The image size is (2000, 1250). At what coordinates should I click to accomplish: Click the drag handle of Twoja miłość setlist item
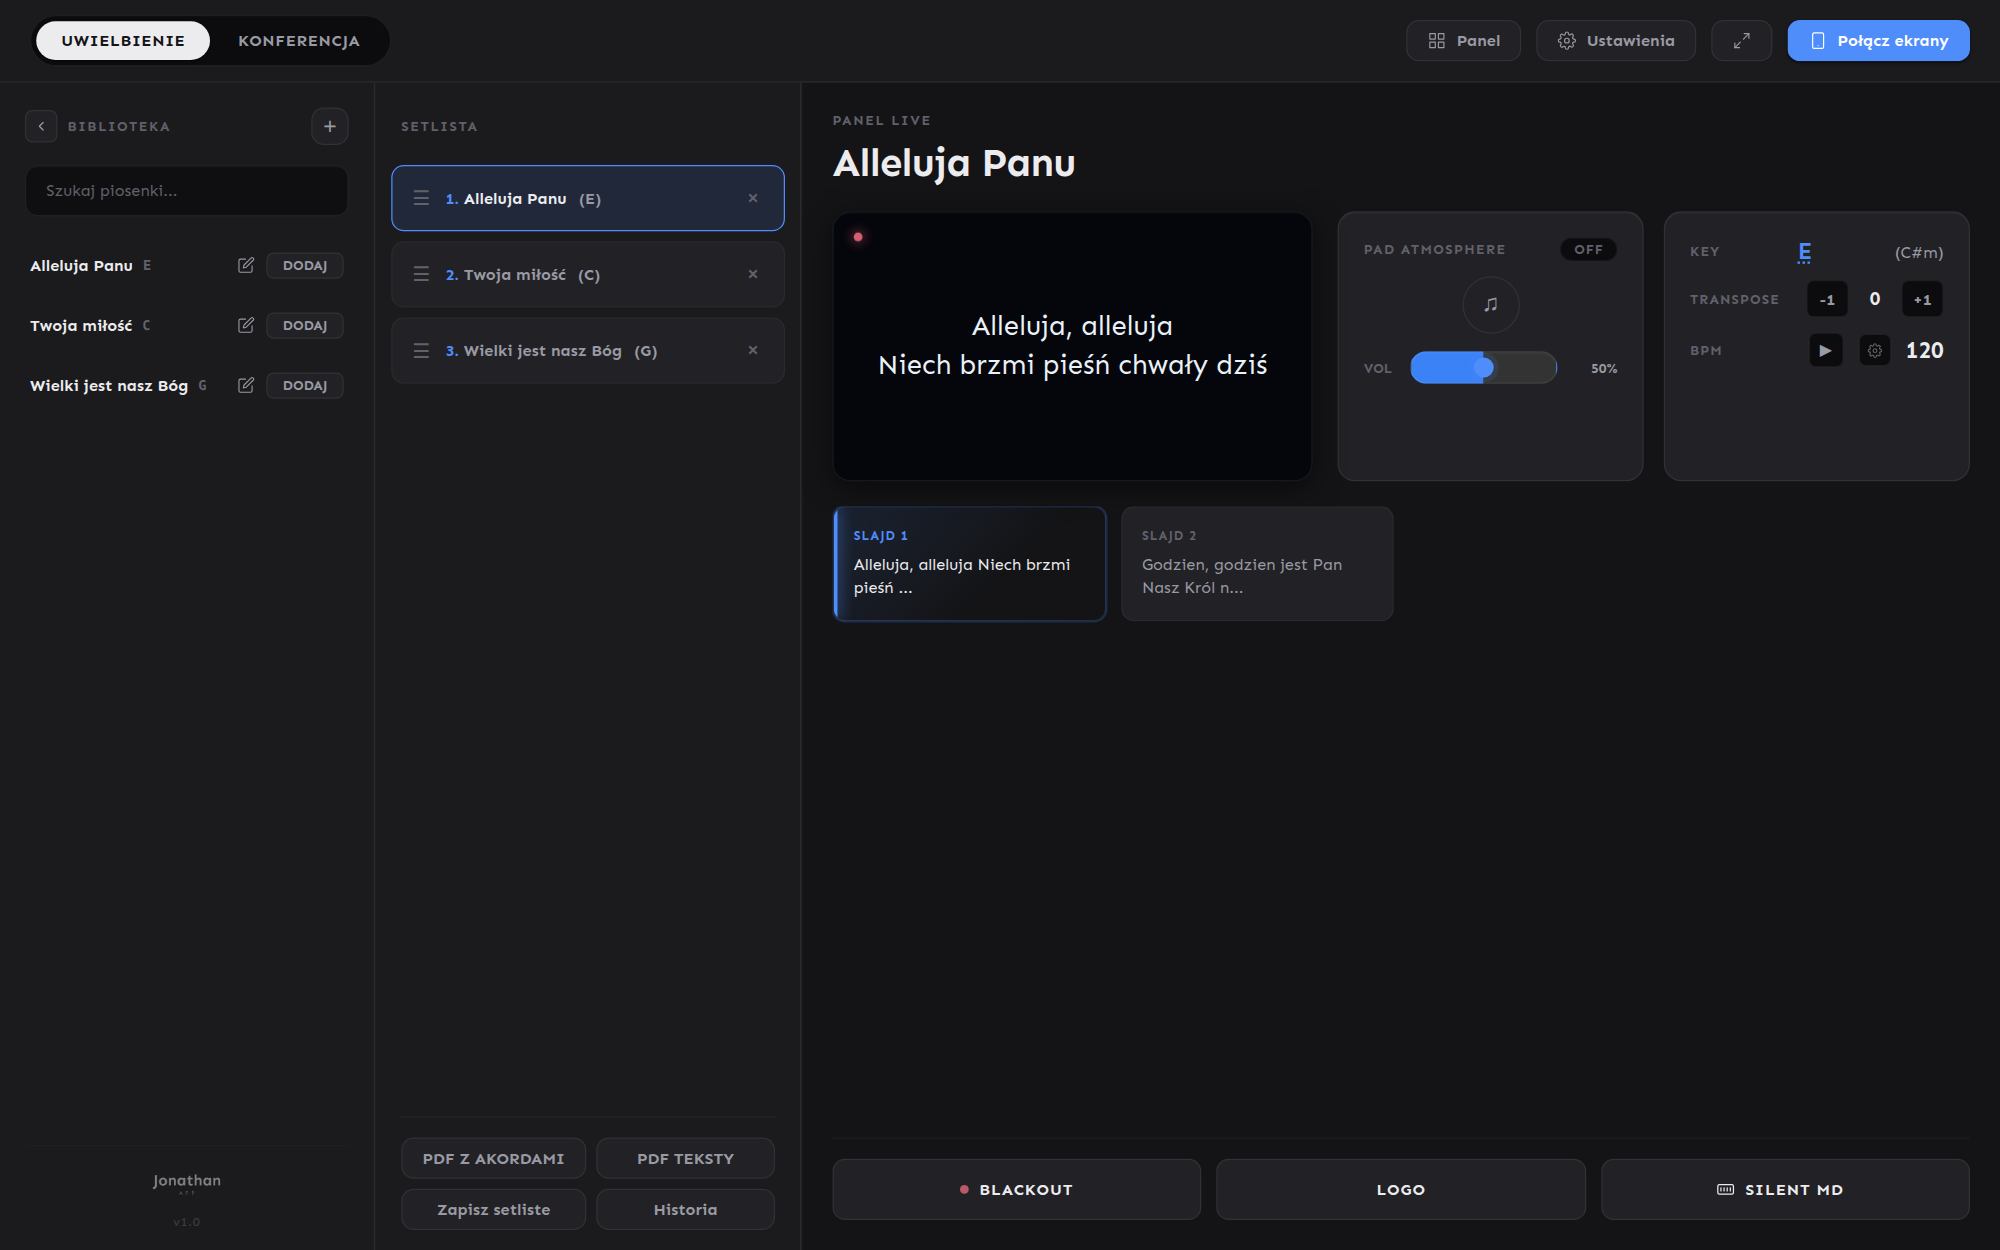coord(421,274)
